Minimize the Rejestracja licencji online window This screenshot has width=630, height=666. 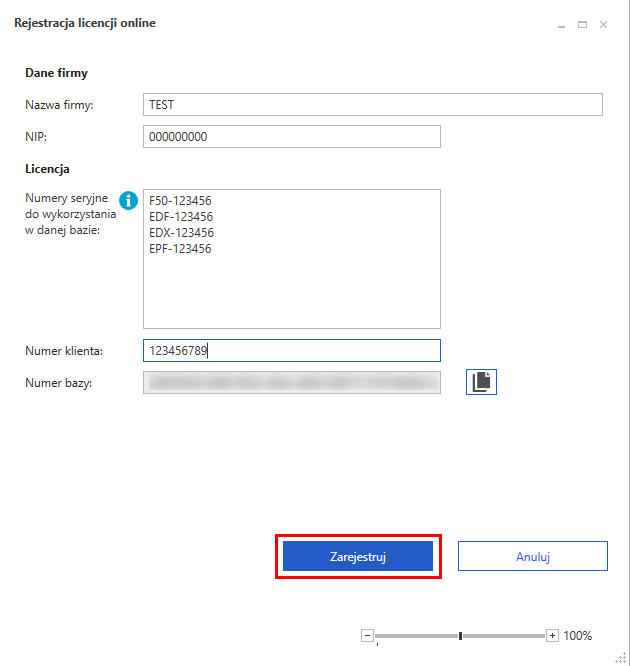click(x=561, y=25)
